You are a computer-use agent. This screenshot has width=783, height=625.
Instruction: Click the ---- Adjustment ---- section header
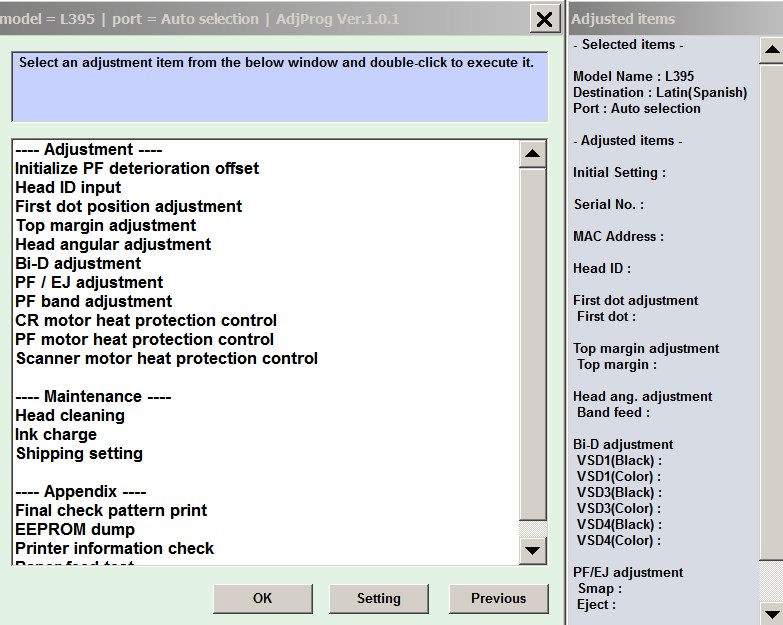[88, 149]
